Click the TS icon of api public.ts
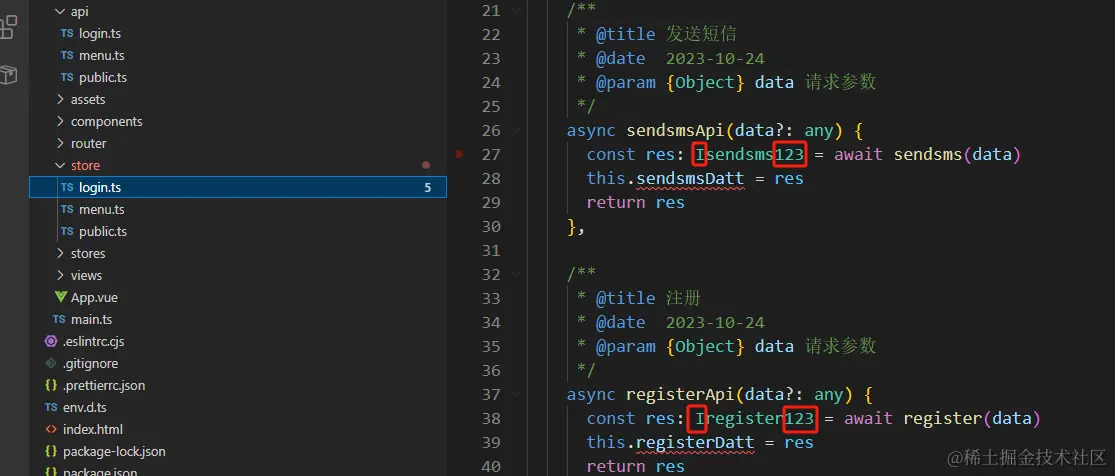Viewport: 1115px width, 476px height. click(67, 78)
